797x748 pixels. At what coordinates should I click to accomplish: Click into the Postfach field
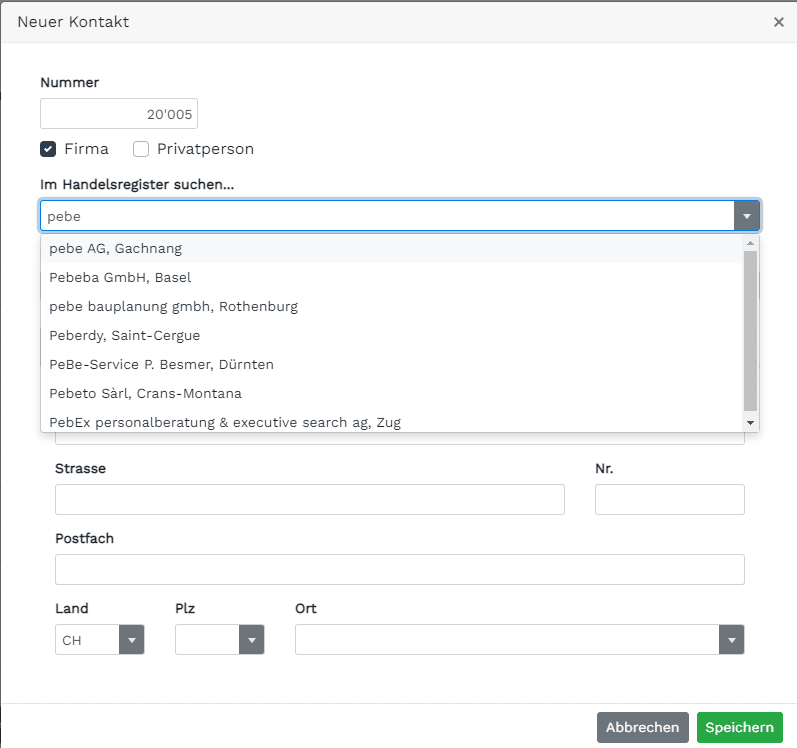400,569
